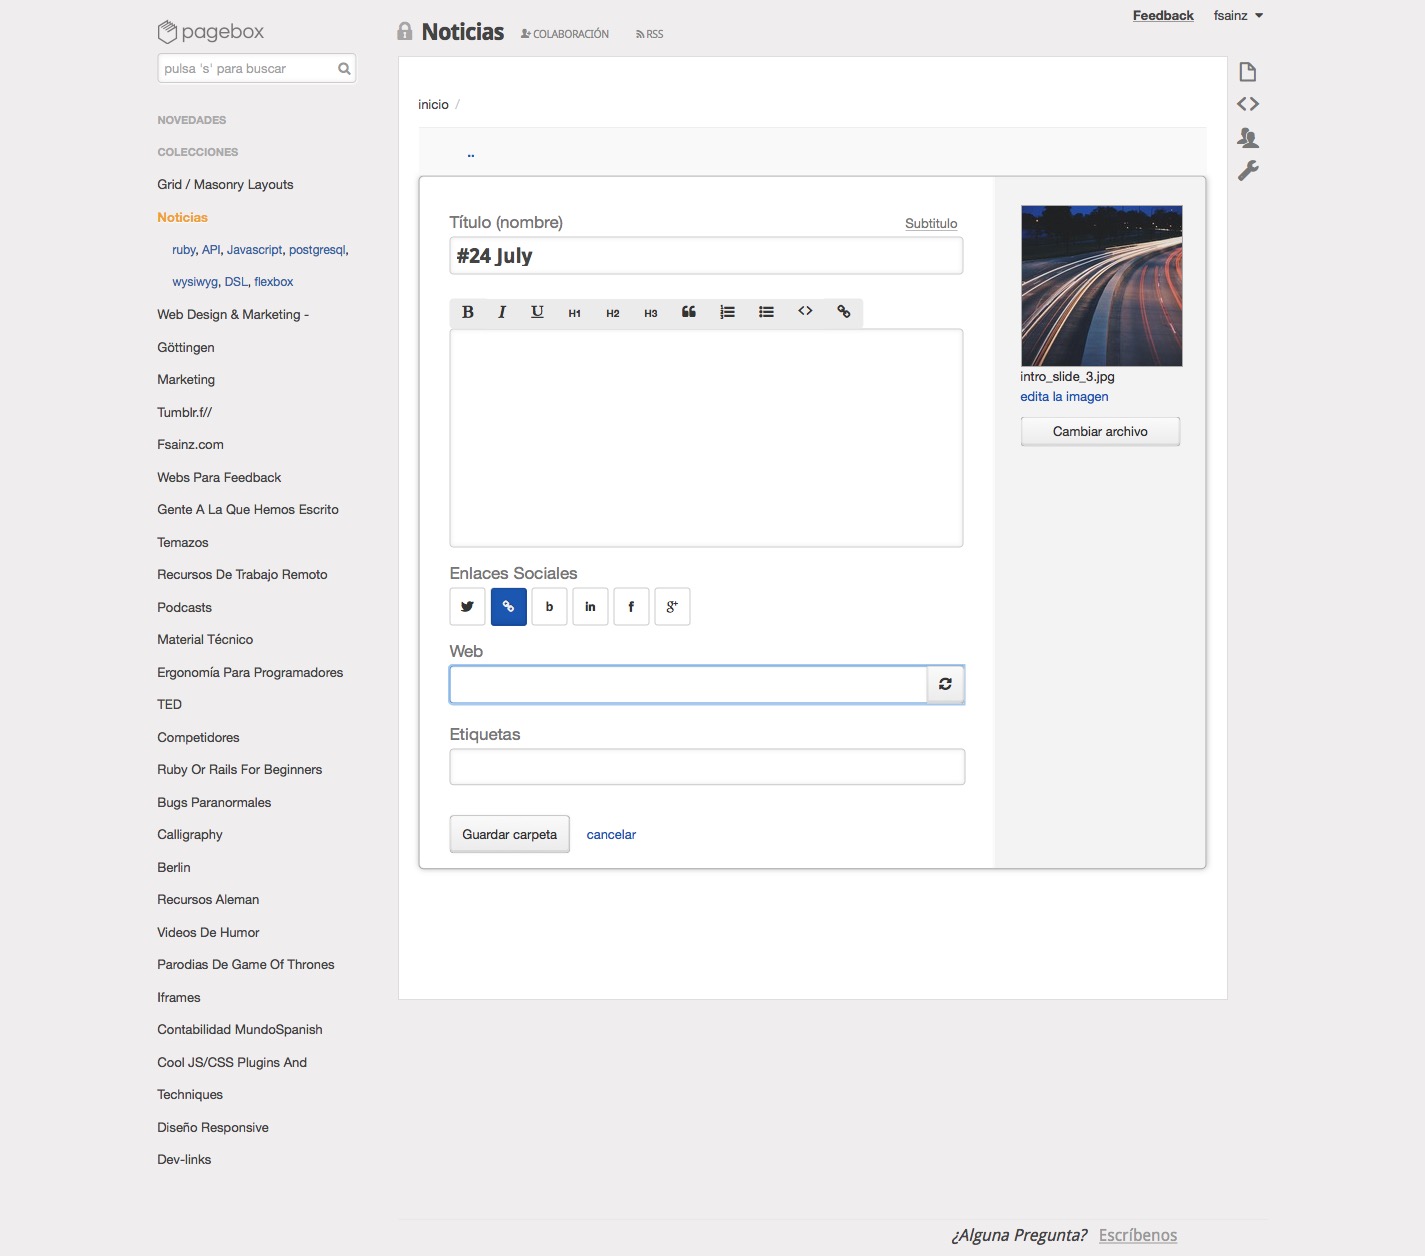Open the Podcasts collection
The image size is (1425, 1256).
184,607
